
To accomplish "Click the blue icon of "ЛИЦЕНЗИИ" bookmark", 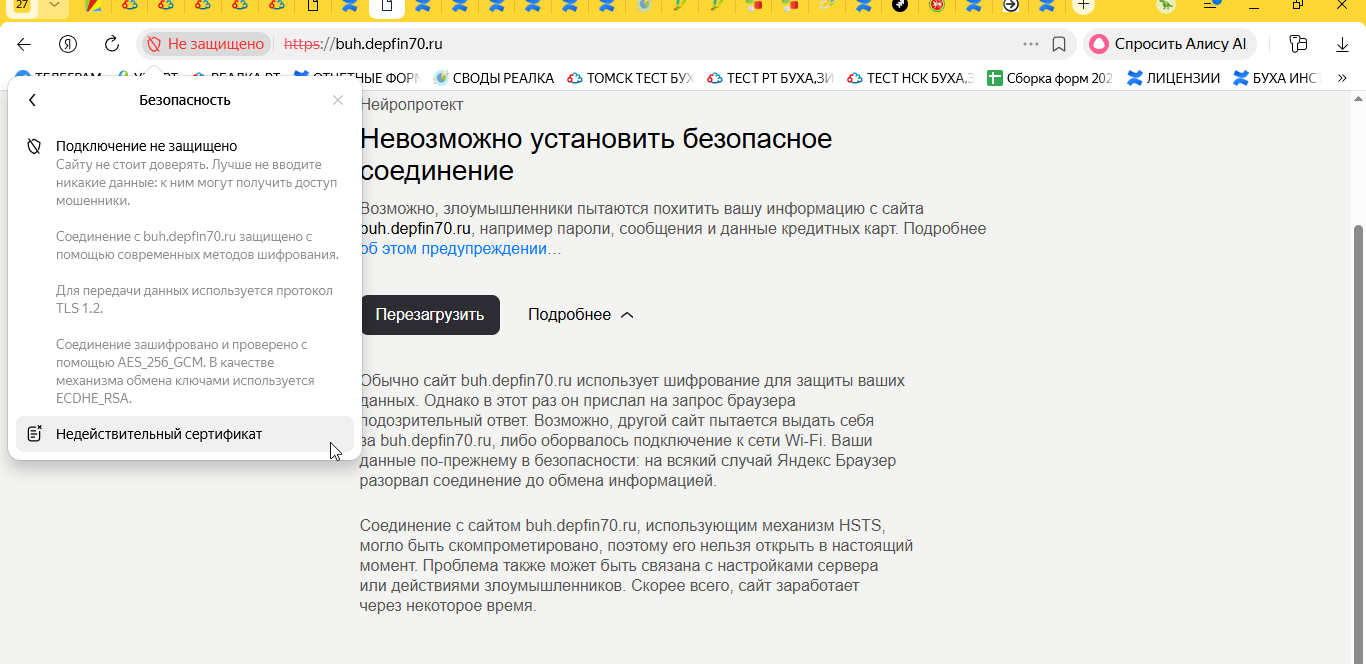I will coord(1135,78).
